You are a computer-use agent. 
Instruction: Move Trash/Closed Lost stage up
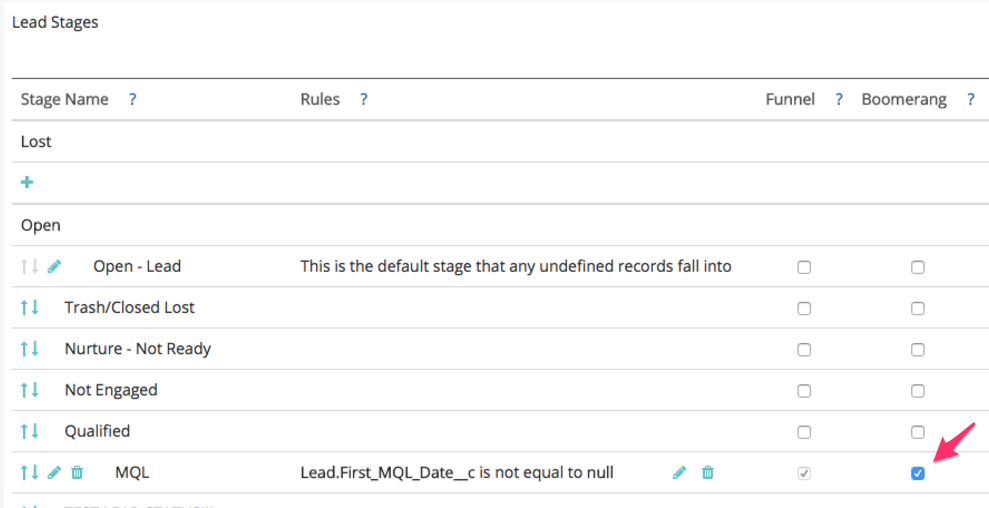tap(24, 308)
